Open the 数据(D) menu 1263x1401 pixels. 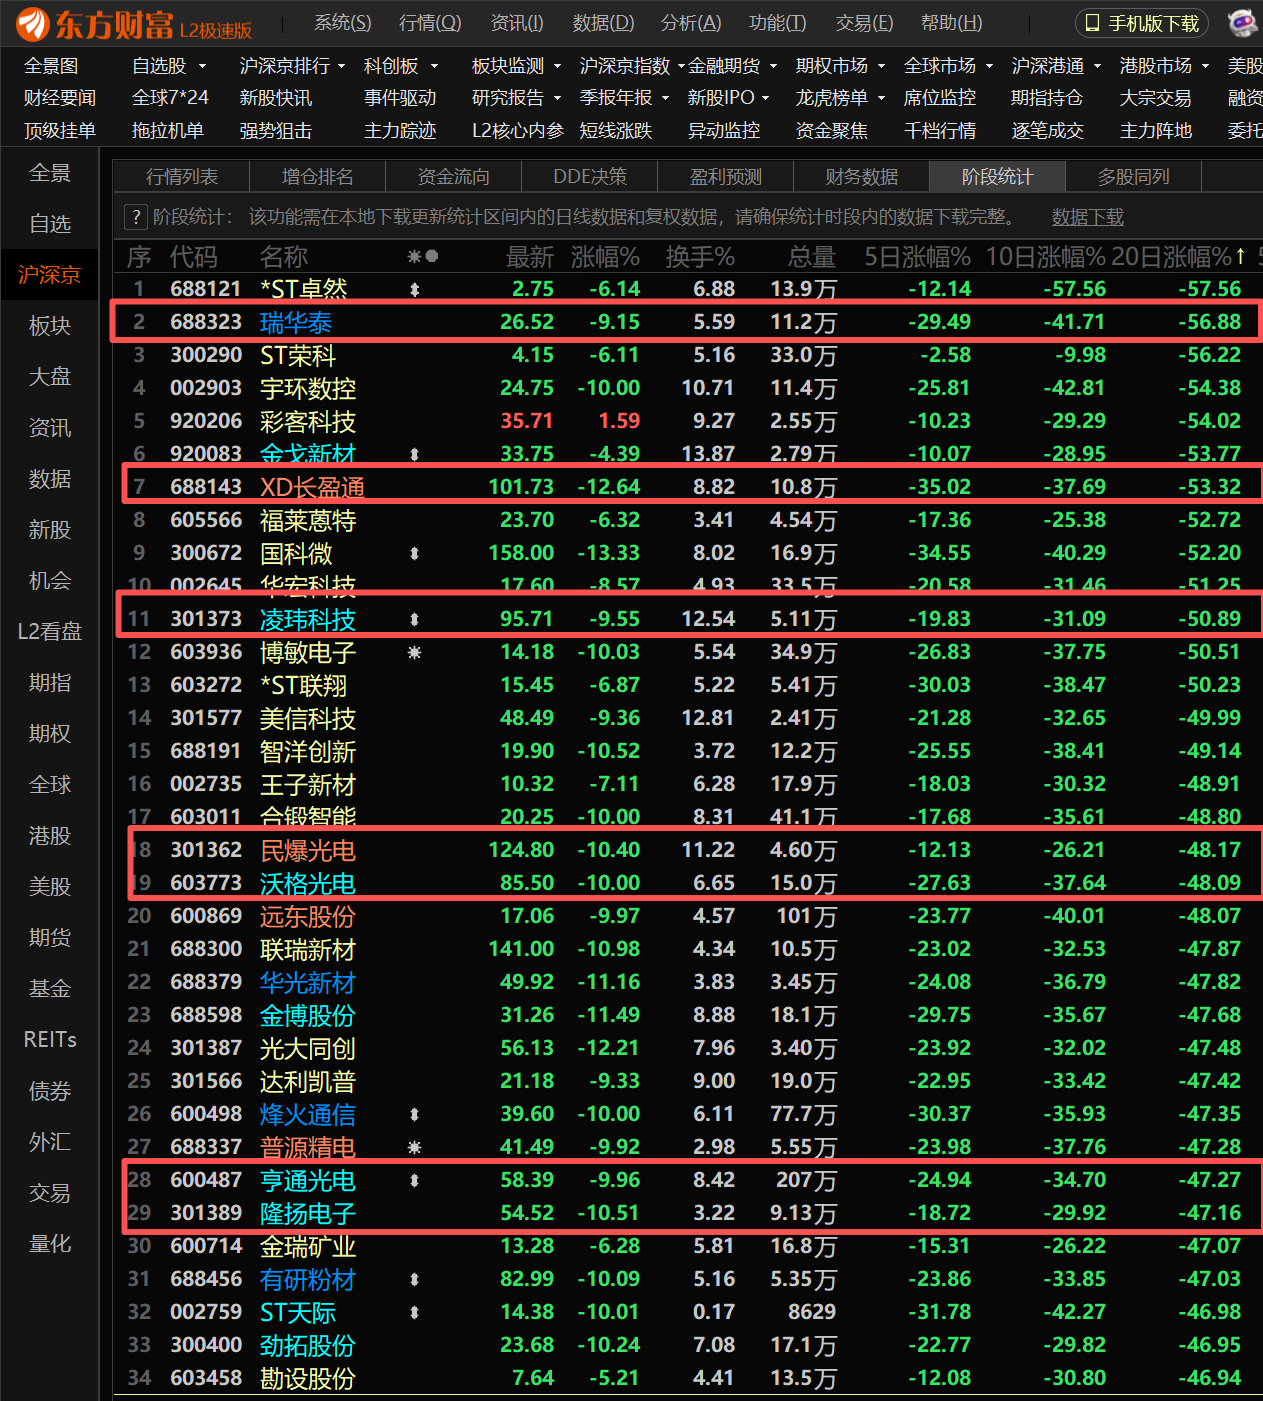click(603, 23)
